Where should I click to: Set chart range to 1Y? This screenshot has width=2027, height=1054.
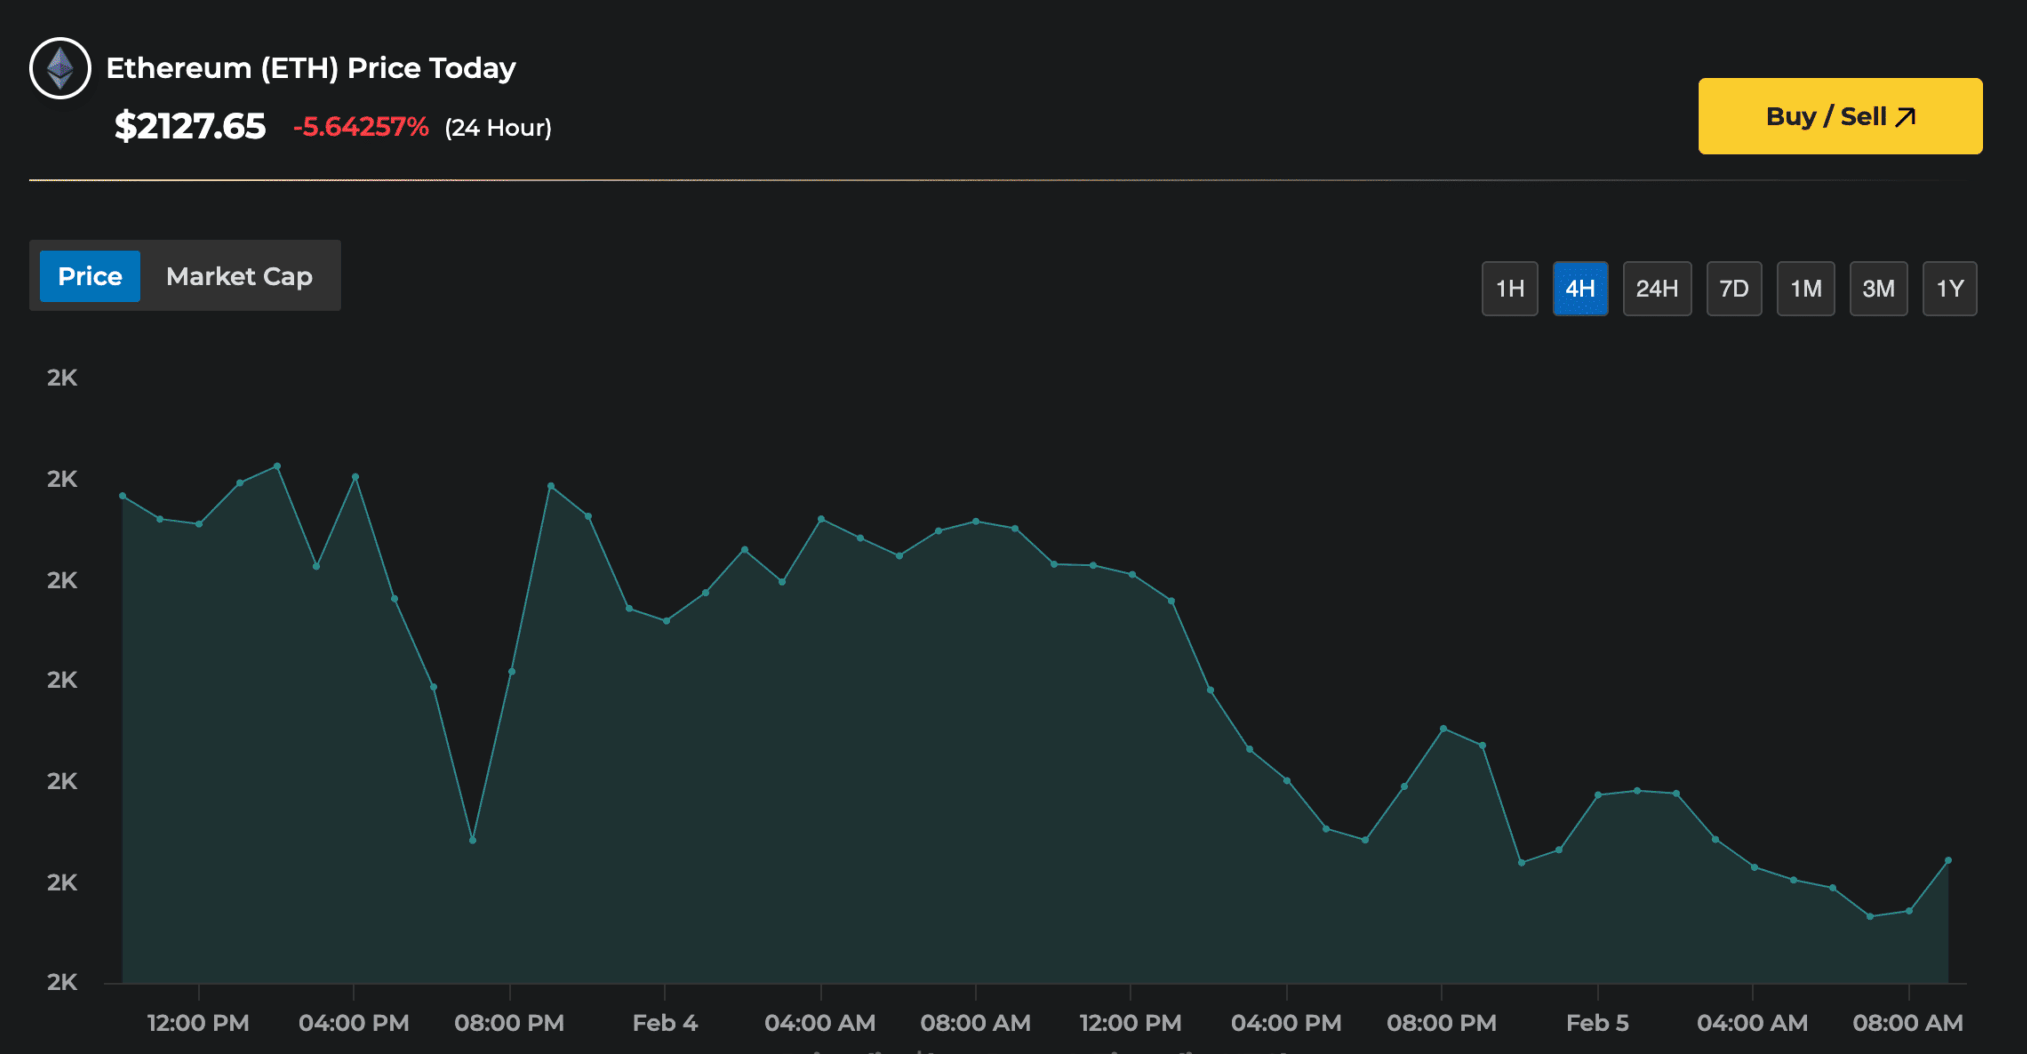1949,289
